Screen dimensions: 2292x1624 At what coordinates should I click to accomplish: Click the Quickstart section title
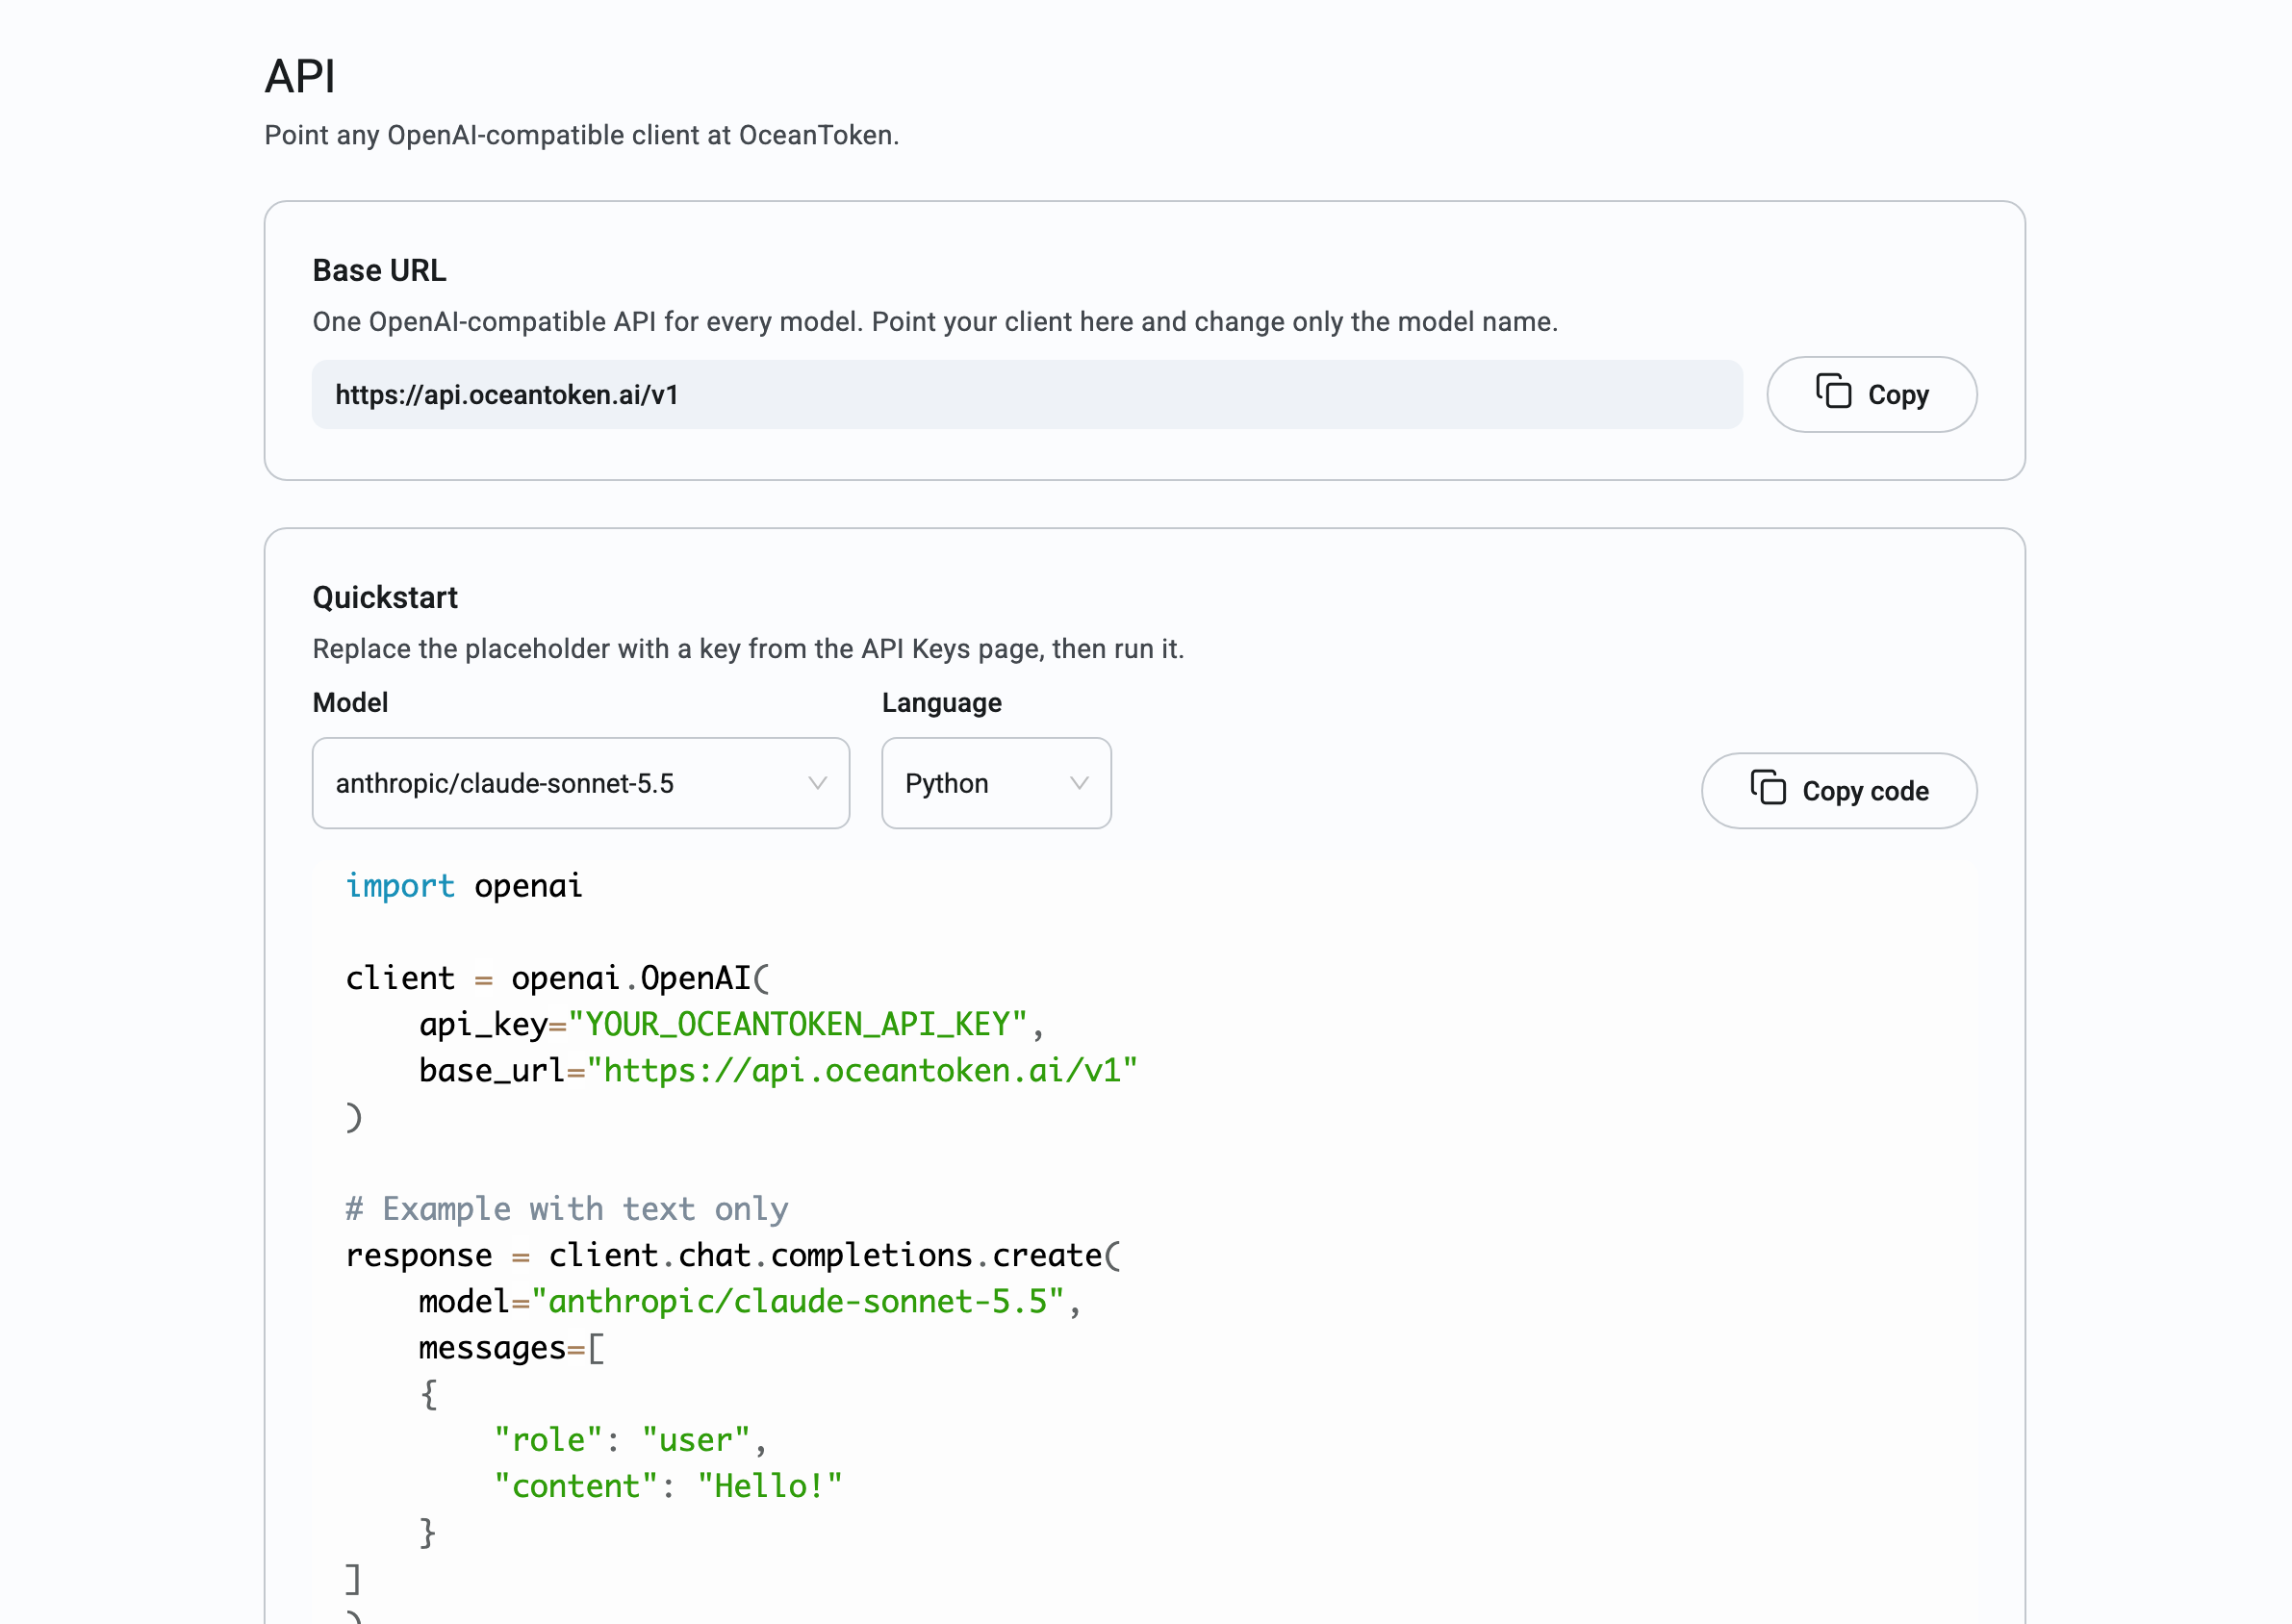385,597
